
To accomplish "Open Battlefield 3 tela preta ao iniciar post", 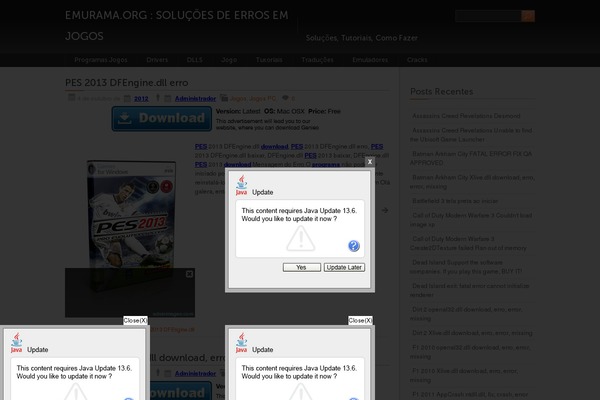I will click(x=455, y=201).
